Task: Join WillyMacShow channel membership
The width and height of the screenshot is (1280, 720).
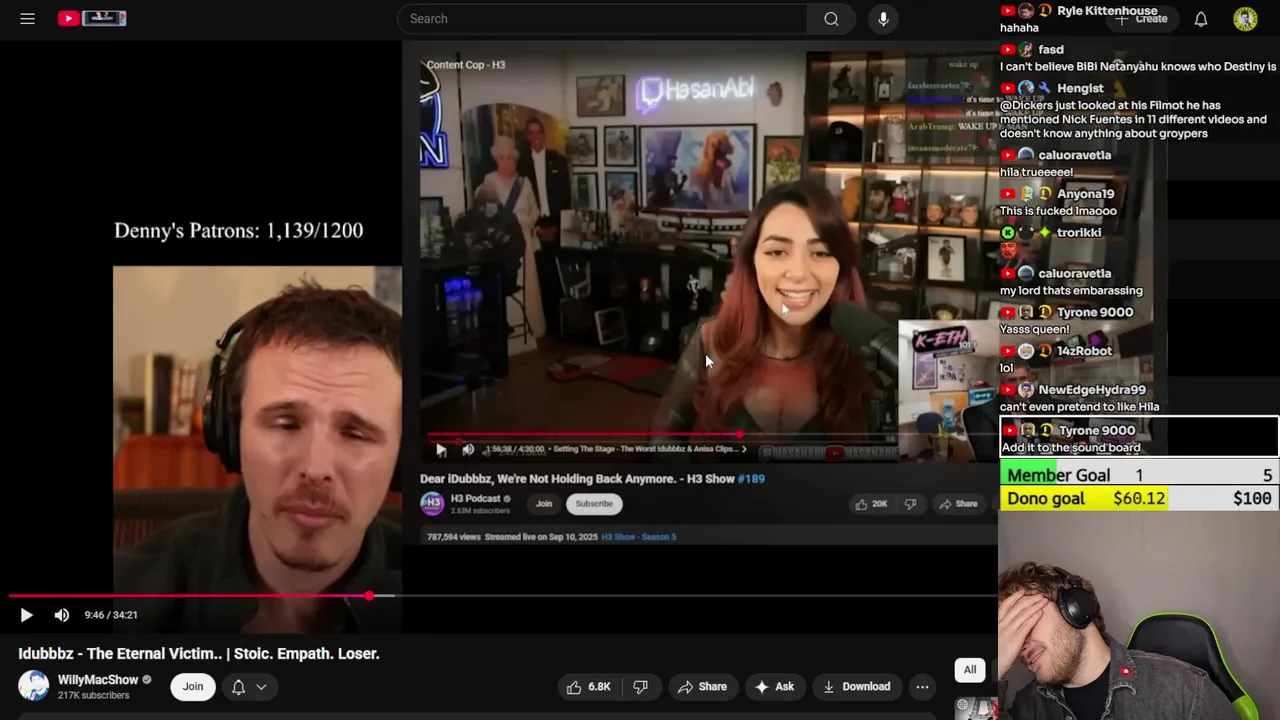Action: [193, 686]
